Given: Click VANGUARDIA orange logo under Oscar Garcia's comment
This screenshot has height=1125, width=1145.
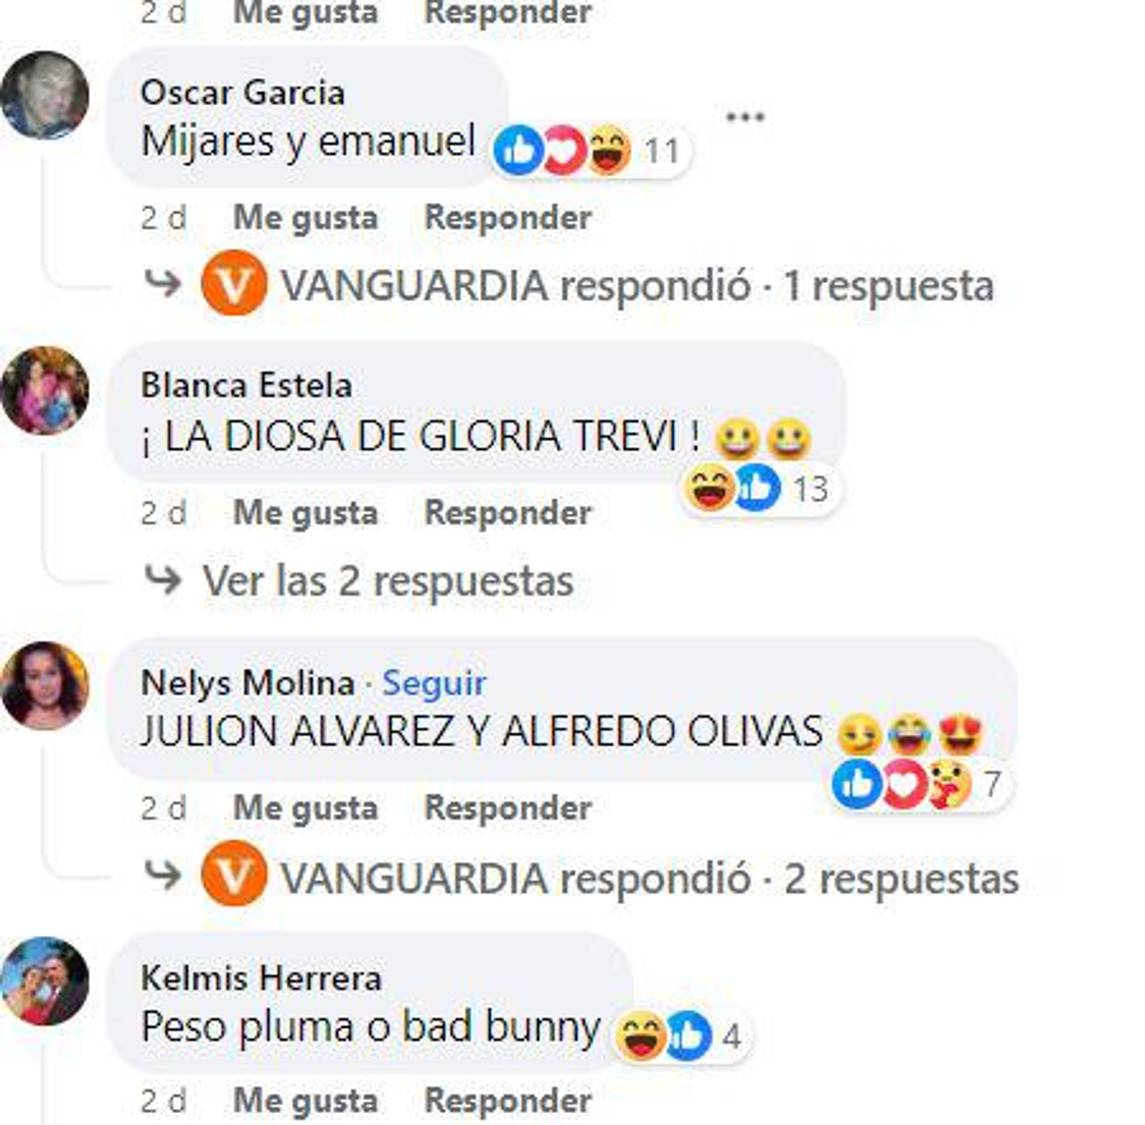Looking at the screenshot, I should pos(234,283).
